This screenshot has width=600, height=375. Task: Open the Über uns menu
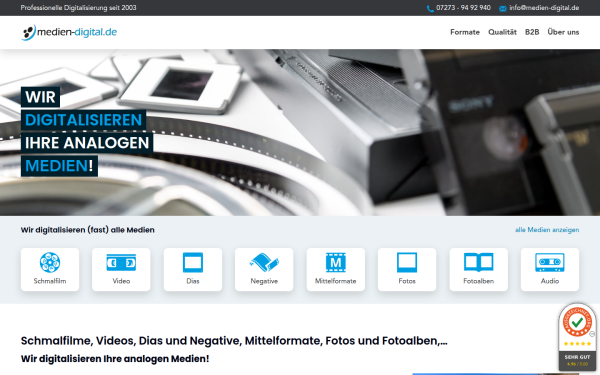click(x=563, y=32)
